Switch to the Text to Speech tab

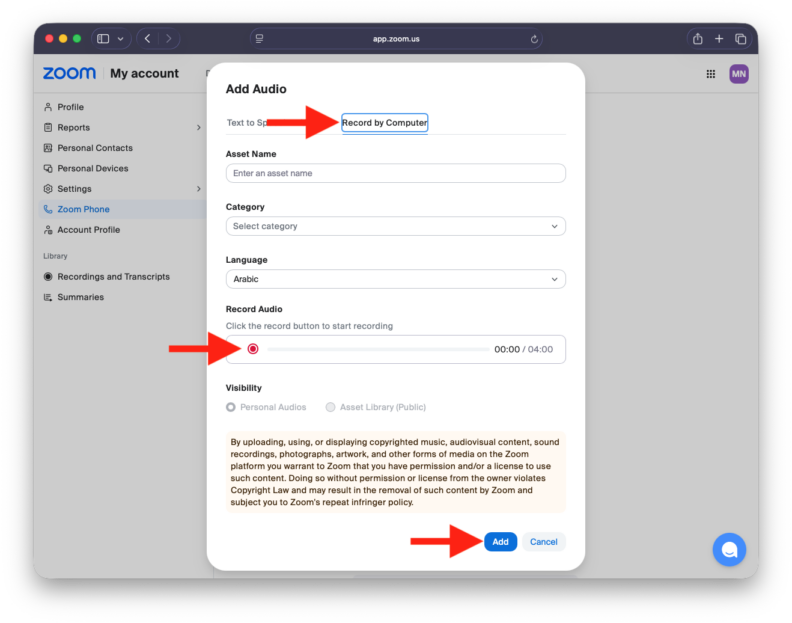pyautogui.click(x=248, y=123)
